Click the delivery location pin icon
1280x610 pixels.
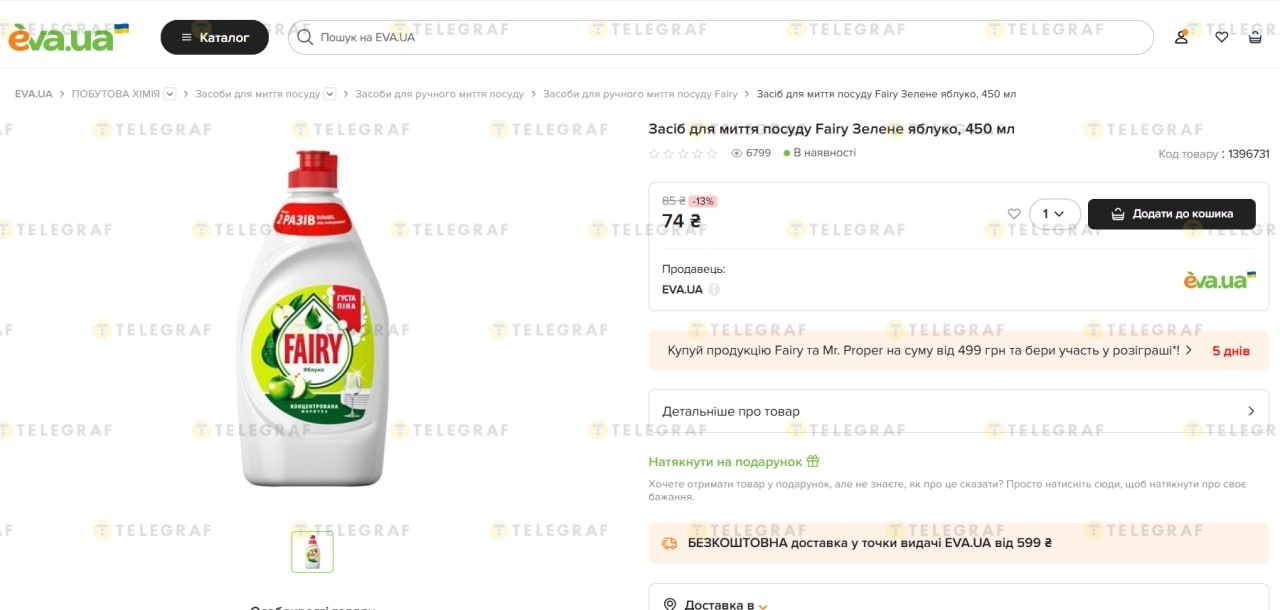[670, 604]
